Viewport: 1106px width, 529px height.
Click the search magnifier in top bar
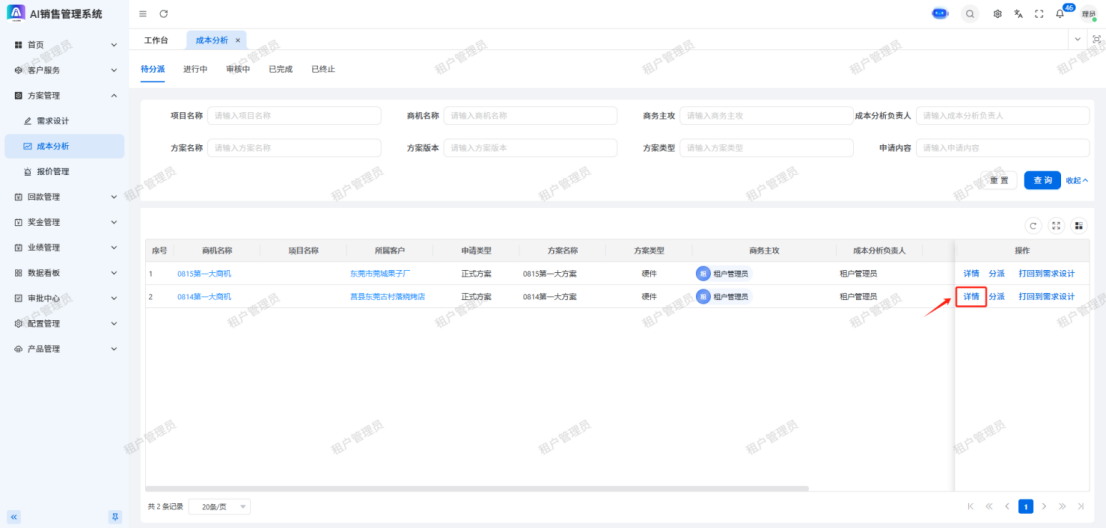970,13
